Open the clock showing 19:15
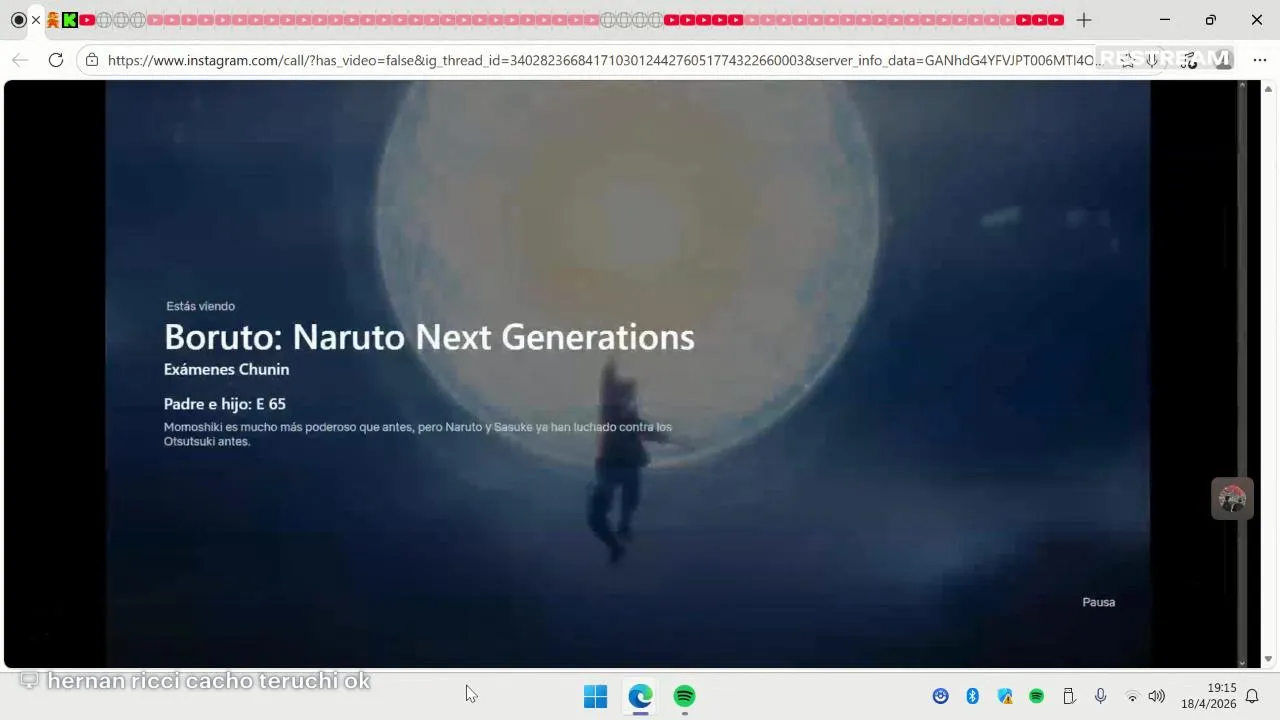The height and width of the screenshot is (720, 1280). point(1208,696)
